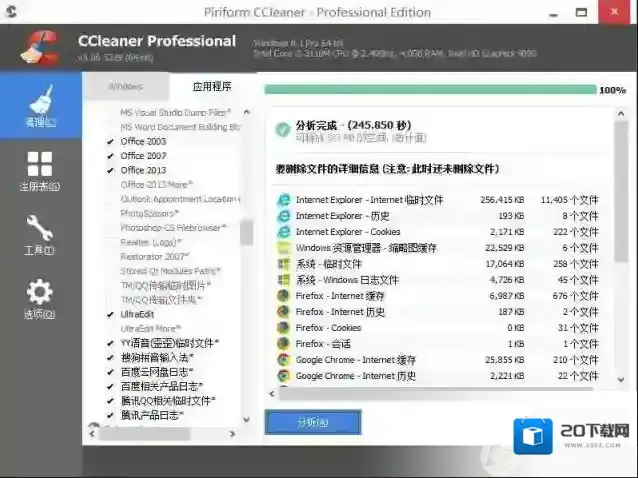Viewport: 638px width, 478px height.
Task: Select UltraEdit More* entry
Action: [x=151, y=329]
